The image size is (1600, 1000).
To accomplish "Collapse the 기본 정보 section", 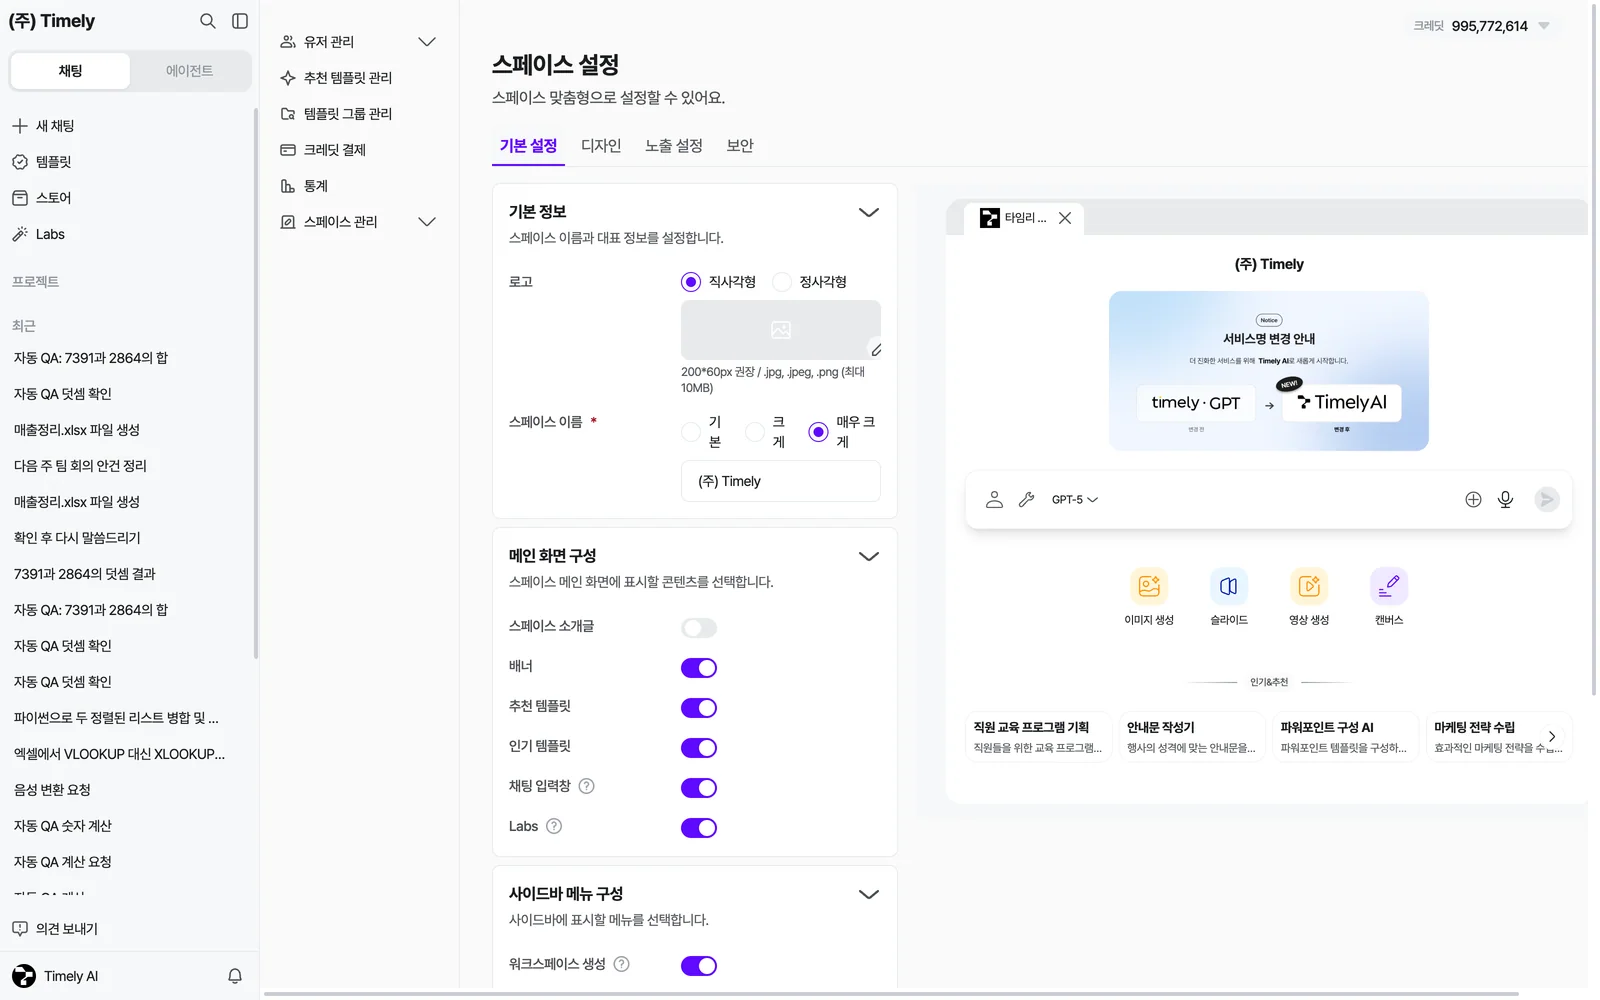I will tap(869, 212).
